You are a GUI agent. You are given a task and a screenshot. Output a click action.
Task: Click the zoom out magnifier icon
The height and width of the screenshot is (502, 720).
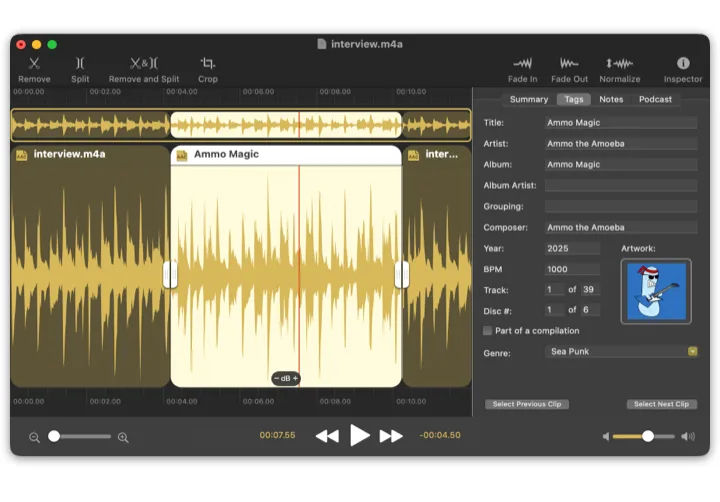coord(34,437)
